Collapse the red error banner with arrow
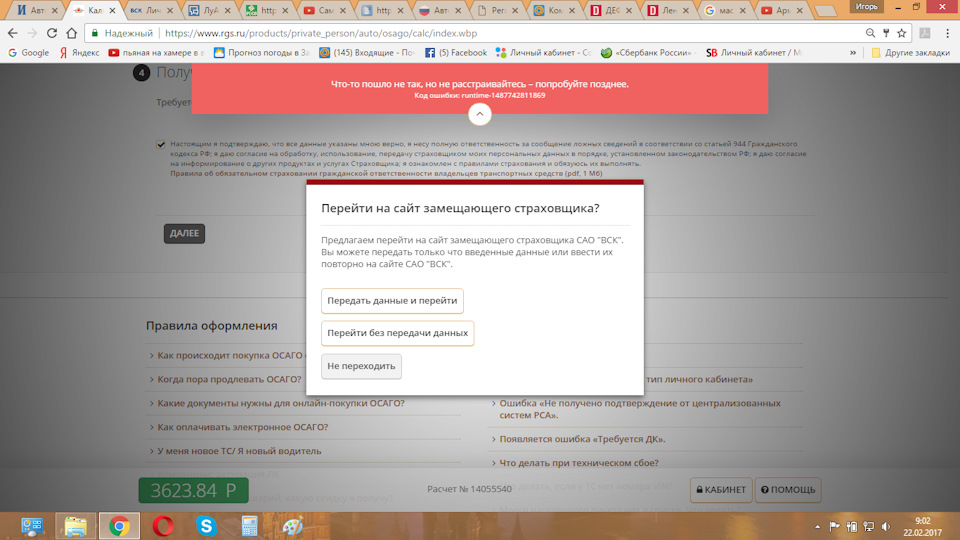The image size is (960, 540). coord(479,114)
